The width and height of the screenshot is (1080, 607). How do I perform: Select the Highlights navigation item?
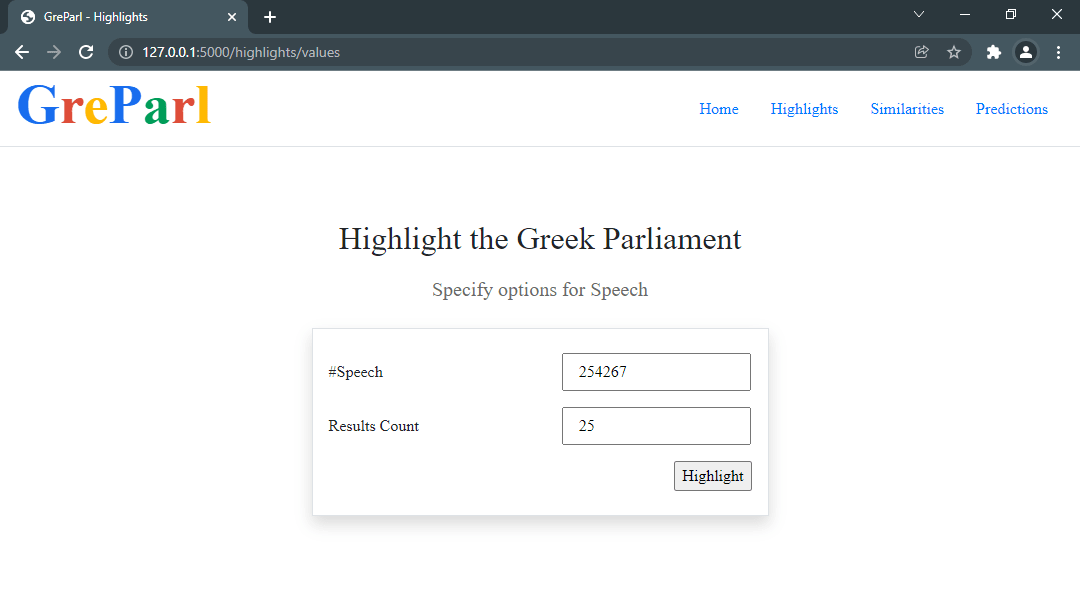pos(804,109)
